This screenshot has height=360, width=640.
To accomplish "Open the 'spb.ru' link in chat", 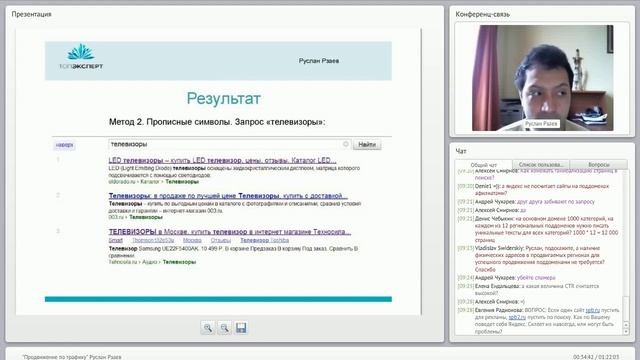I will [593, 310].
